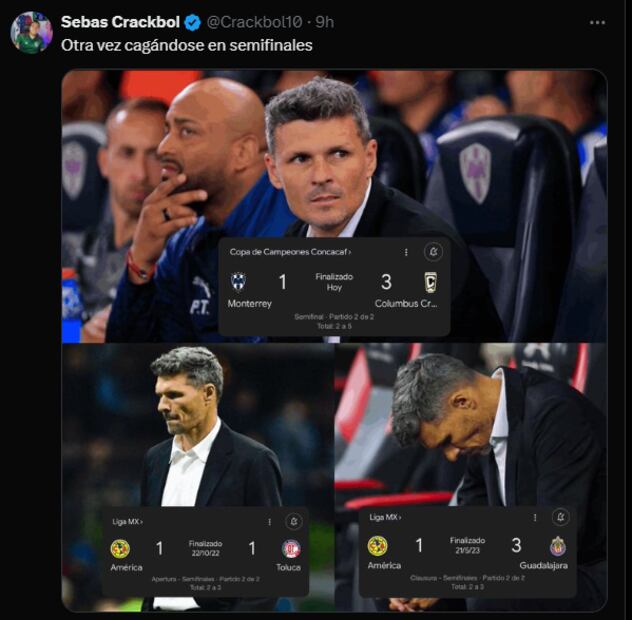The width and height of the screenshot is (632, 620).
Task: Toggle notification bell on América-Guadalajara card
Action: (560, 517)
